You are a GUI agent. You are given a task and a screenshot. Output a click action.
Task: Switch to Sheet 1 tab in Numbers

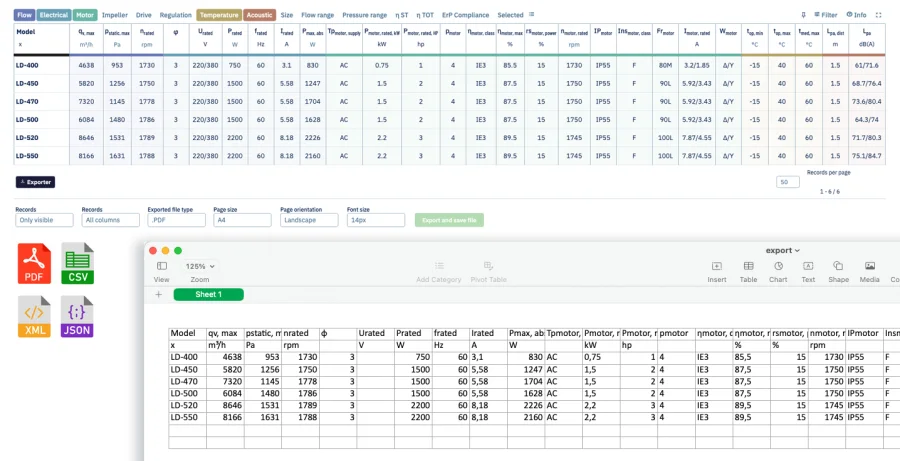tap(208, 295)
